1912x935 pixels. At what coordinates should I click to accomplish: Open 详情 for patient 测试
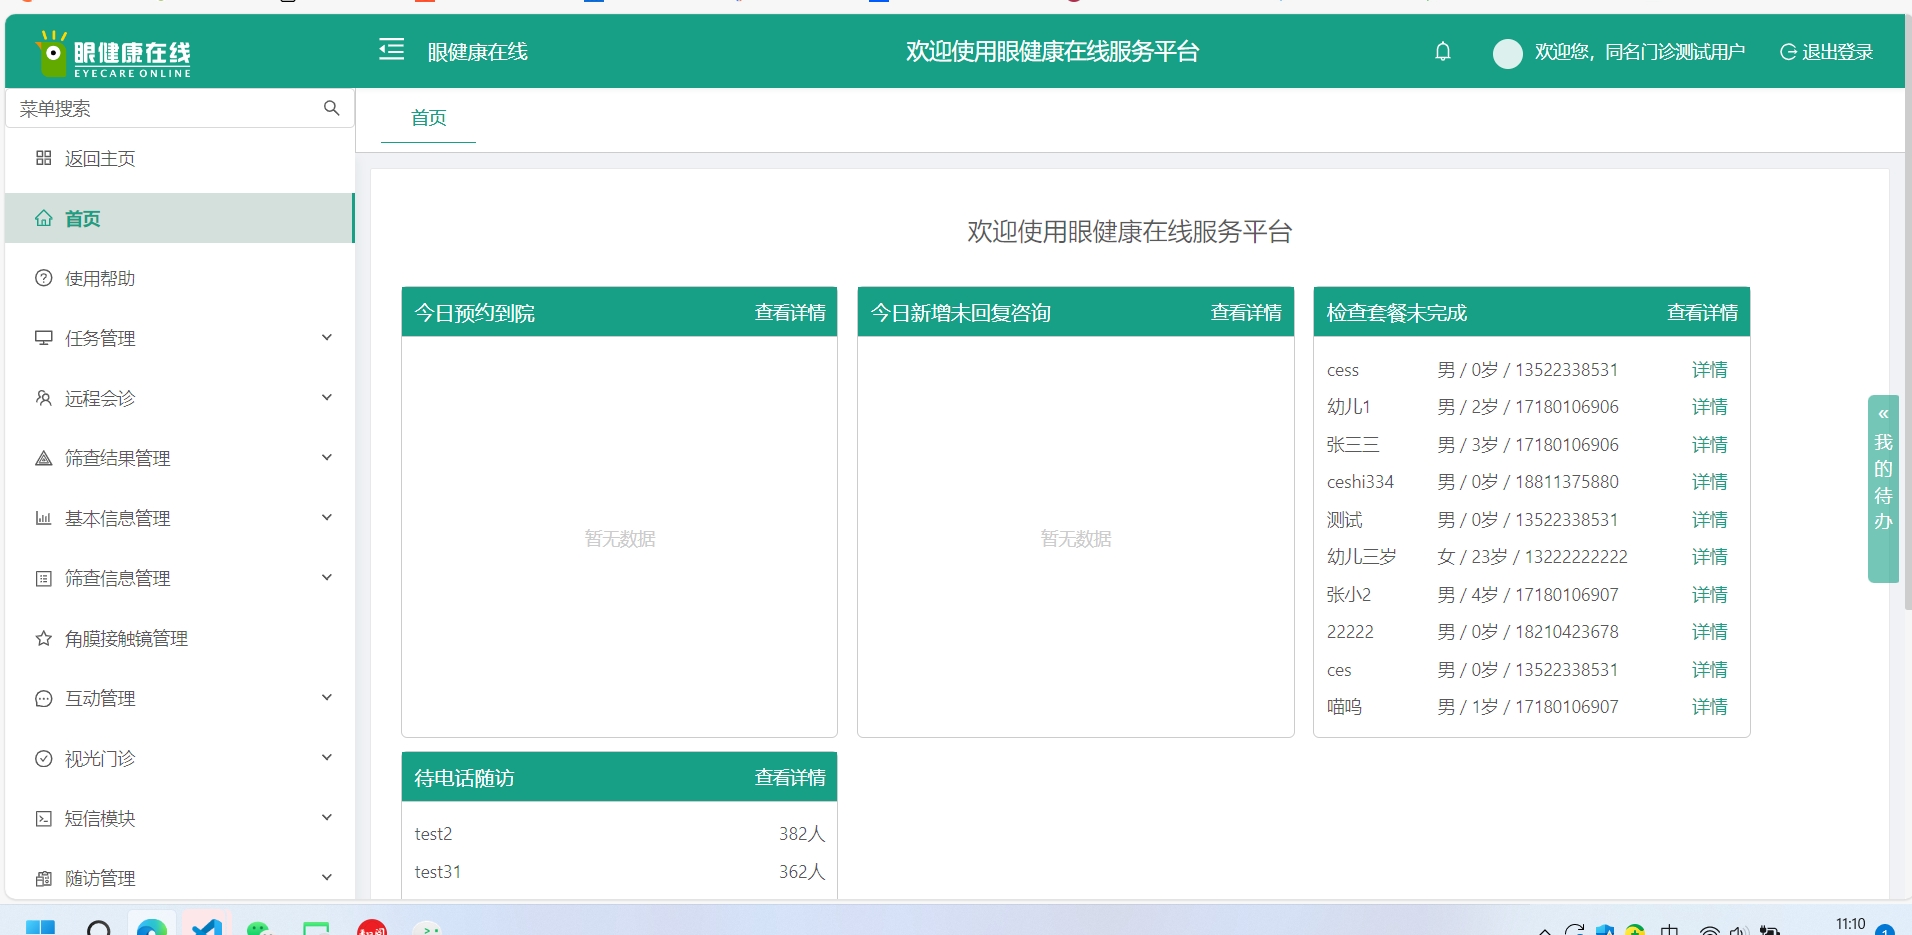1710,520
